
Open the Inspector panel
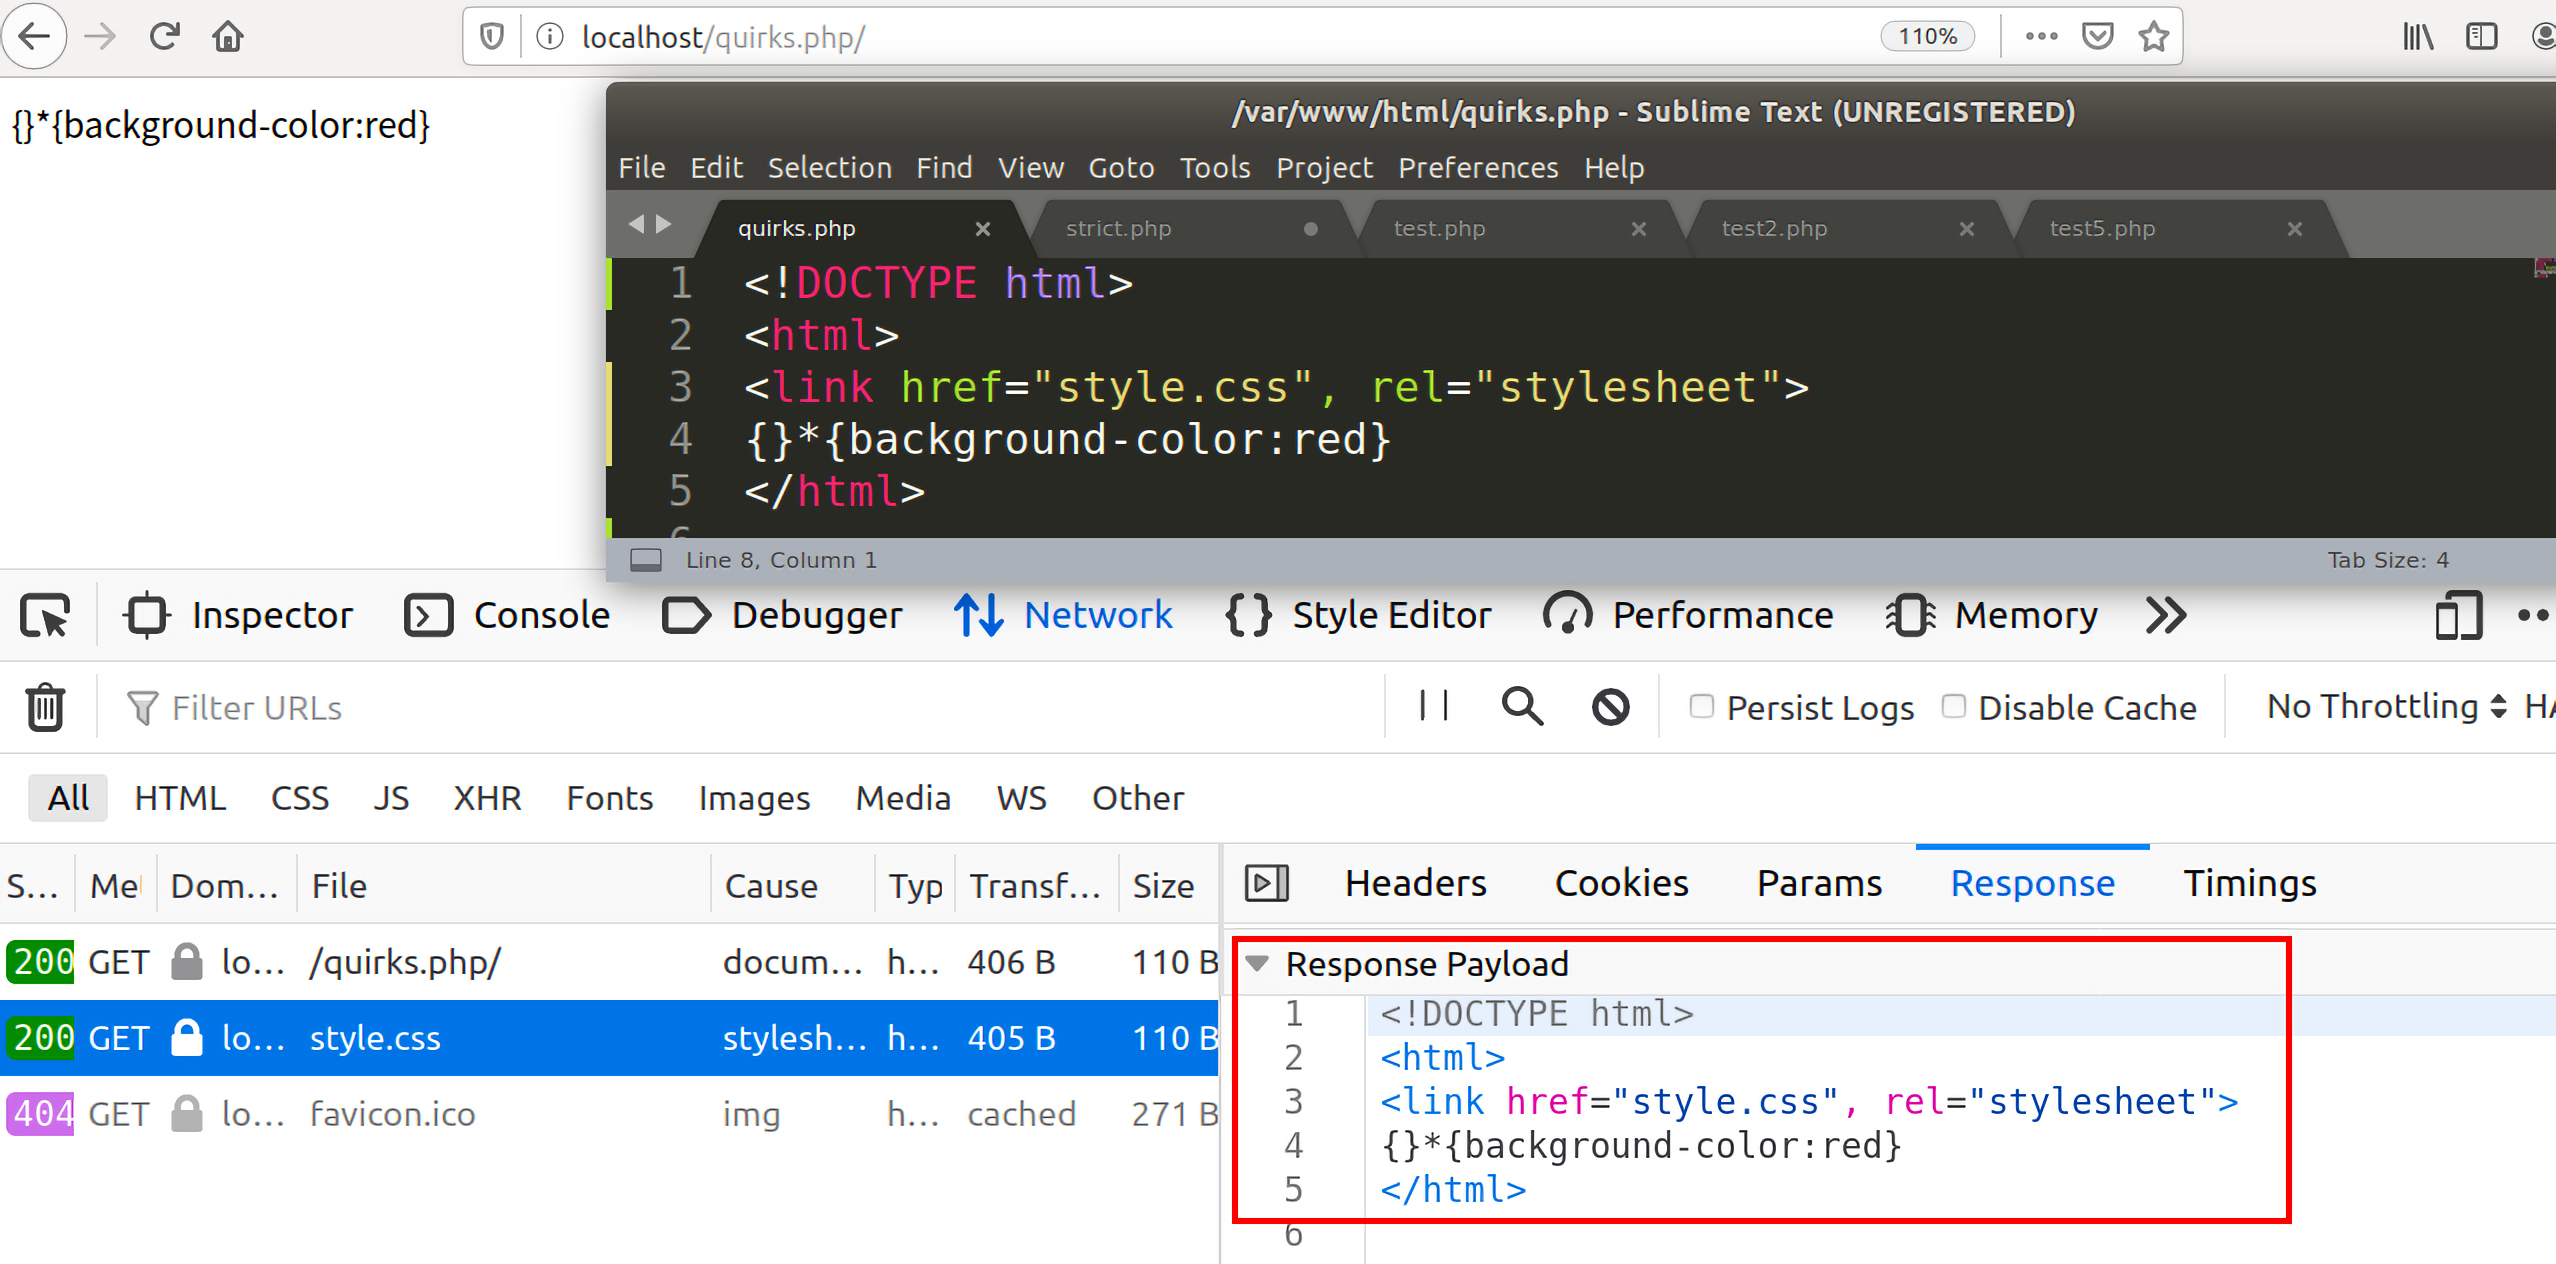(238, 615)
